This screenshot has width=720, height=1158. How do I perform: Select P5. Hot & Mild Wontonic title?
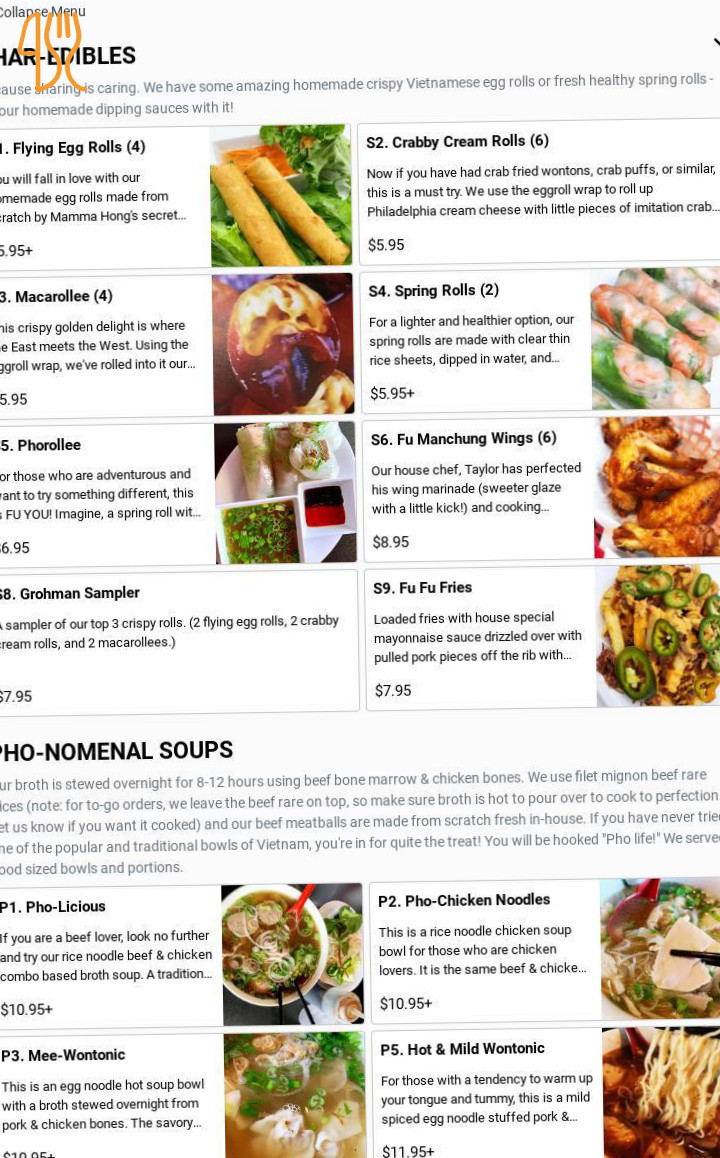click(x=462, y=1049)
